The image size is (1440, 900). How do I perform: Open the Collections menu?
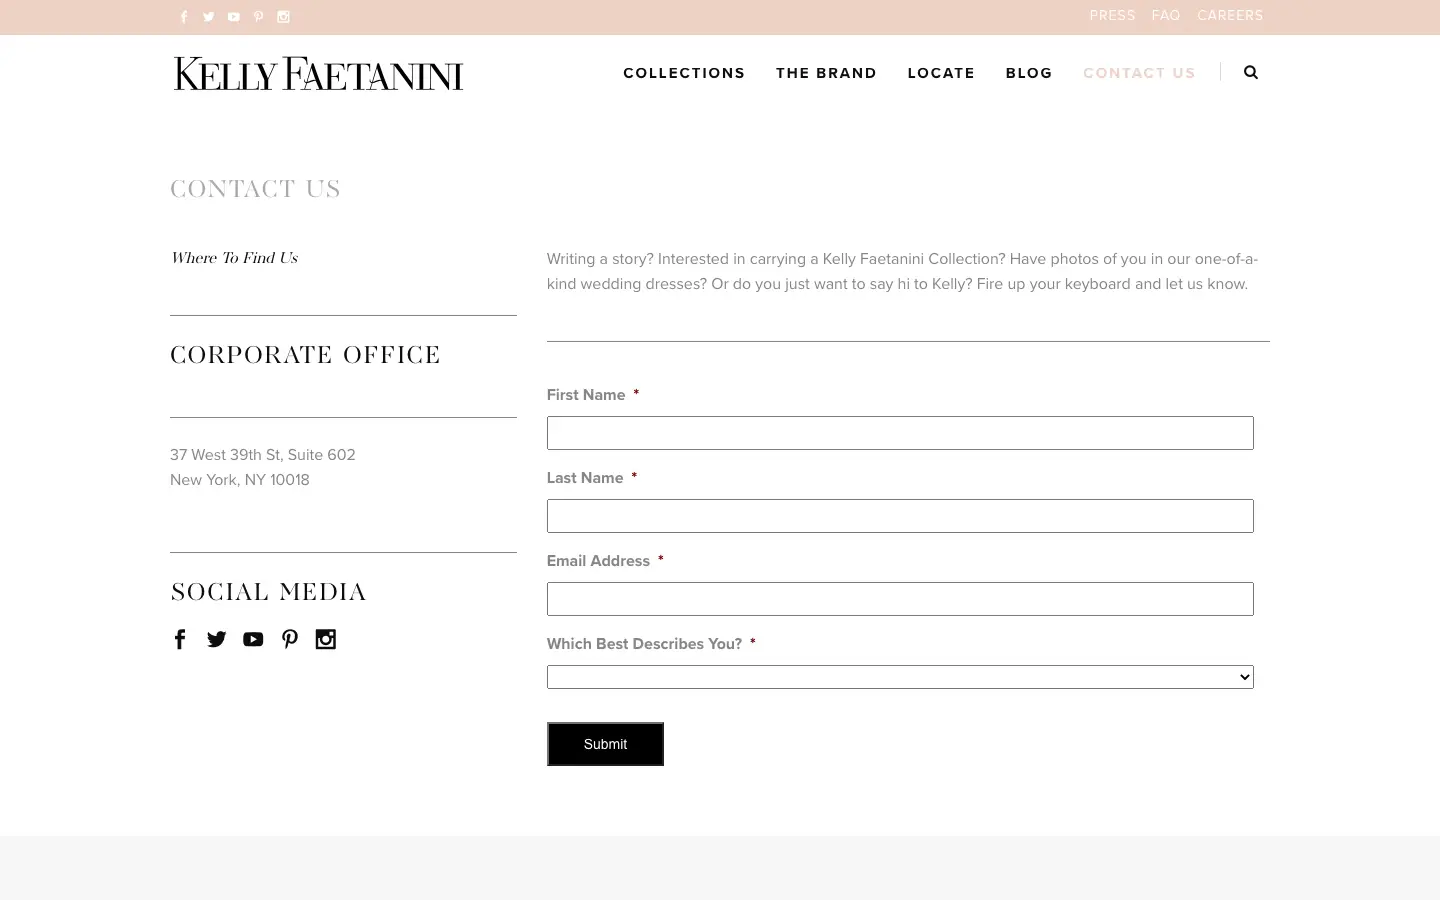click(684, 73)
